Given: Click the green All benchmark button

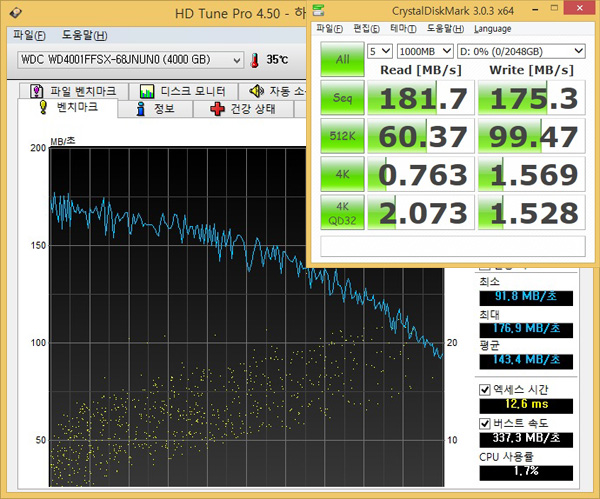Looking at the screenshot, I should click(x=342, y=59).
